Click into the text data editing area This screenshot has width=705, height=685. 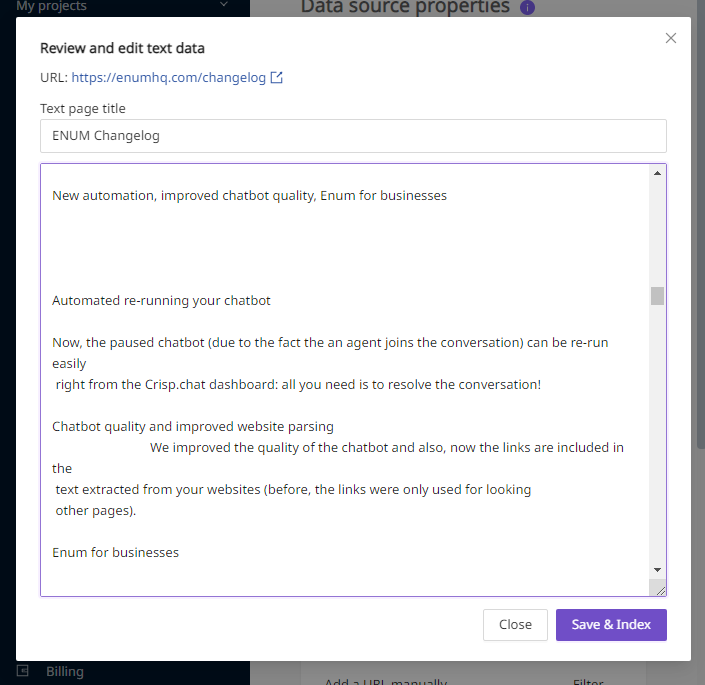point(345,380)
